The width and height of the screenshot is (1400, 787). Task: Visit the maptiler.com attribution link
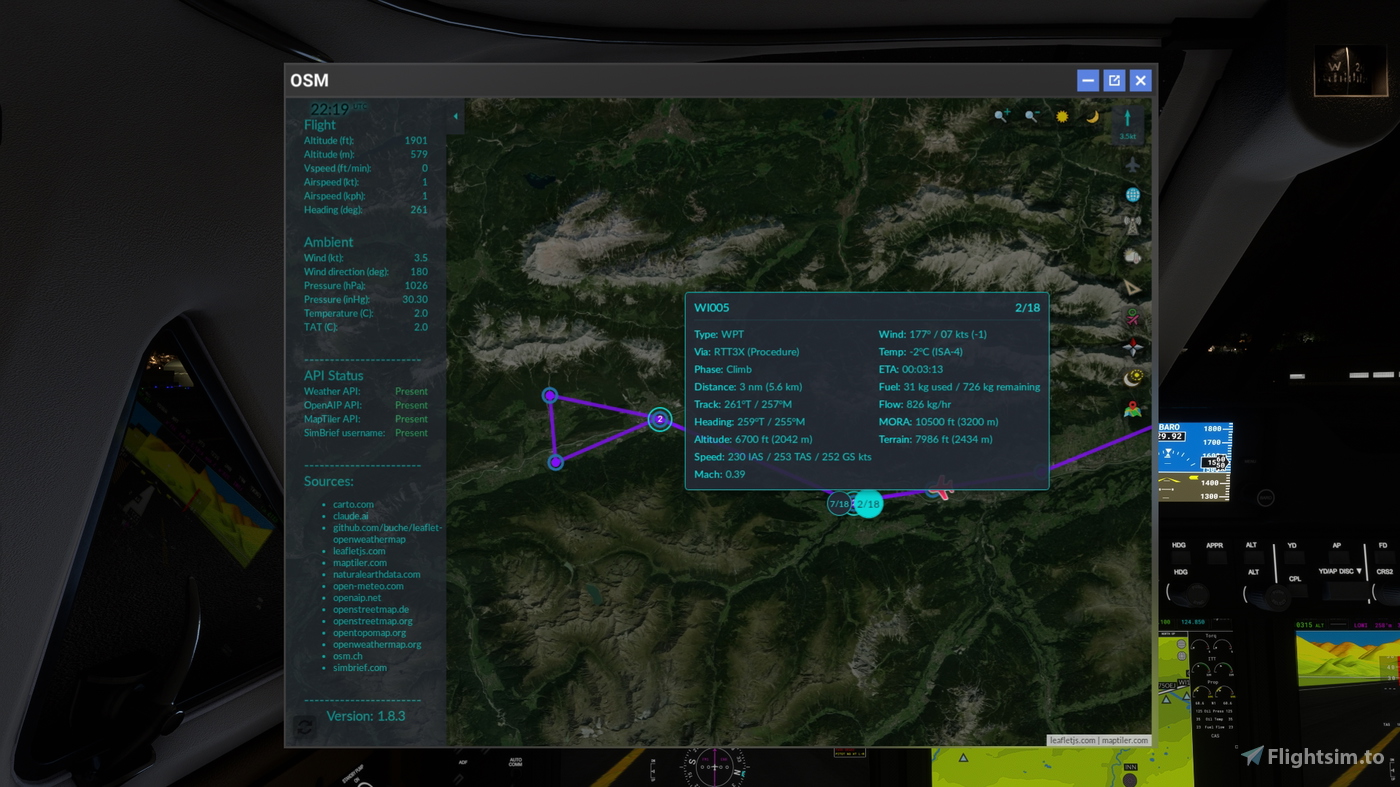pyautogui.click(x=1124, y=740)
